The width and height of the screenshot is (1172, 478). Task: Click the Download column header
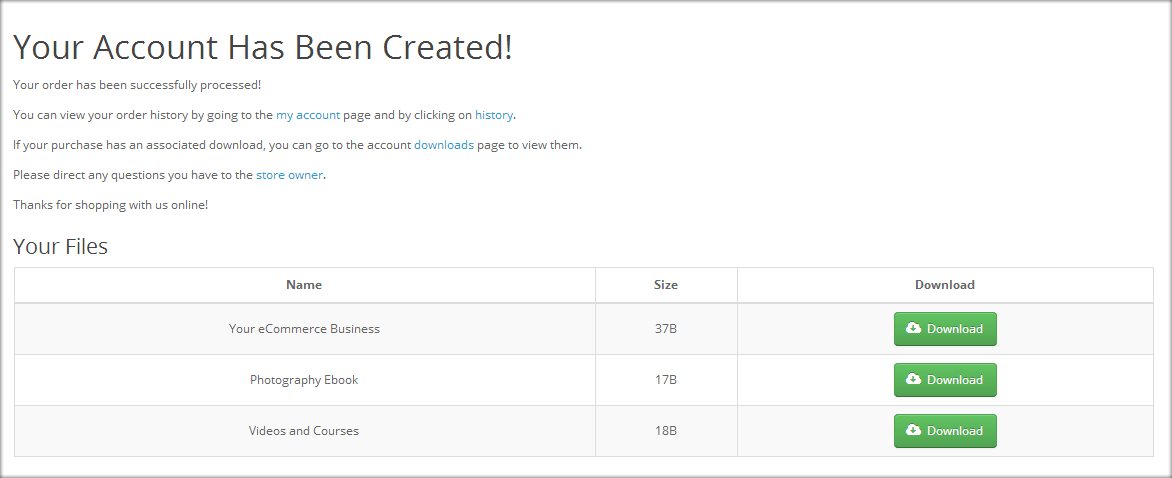945,285
